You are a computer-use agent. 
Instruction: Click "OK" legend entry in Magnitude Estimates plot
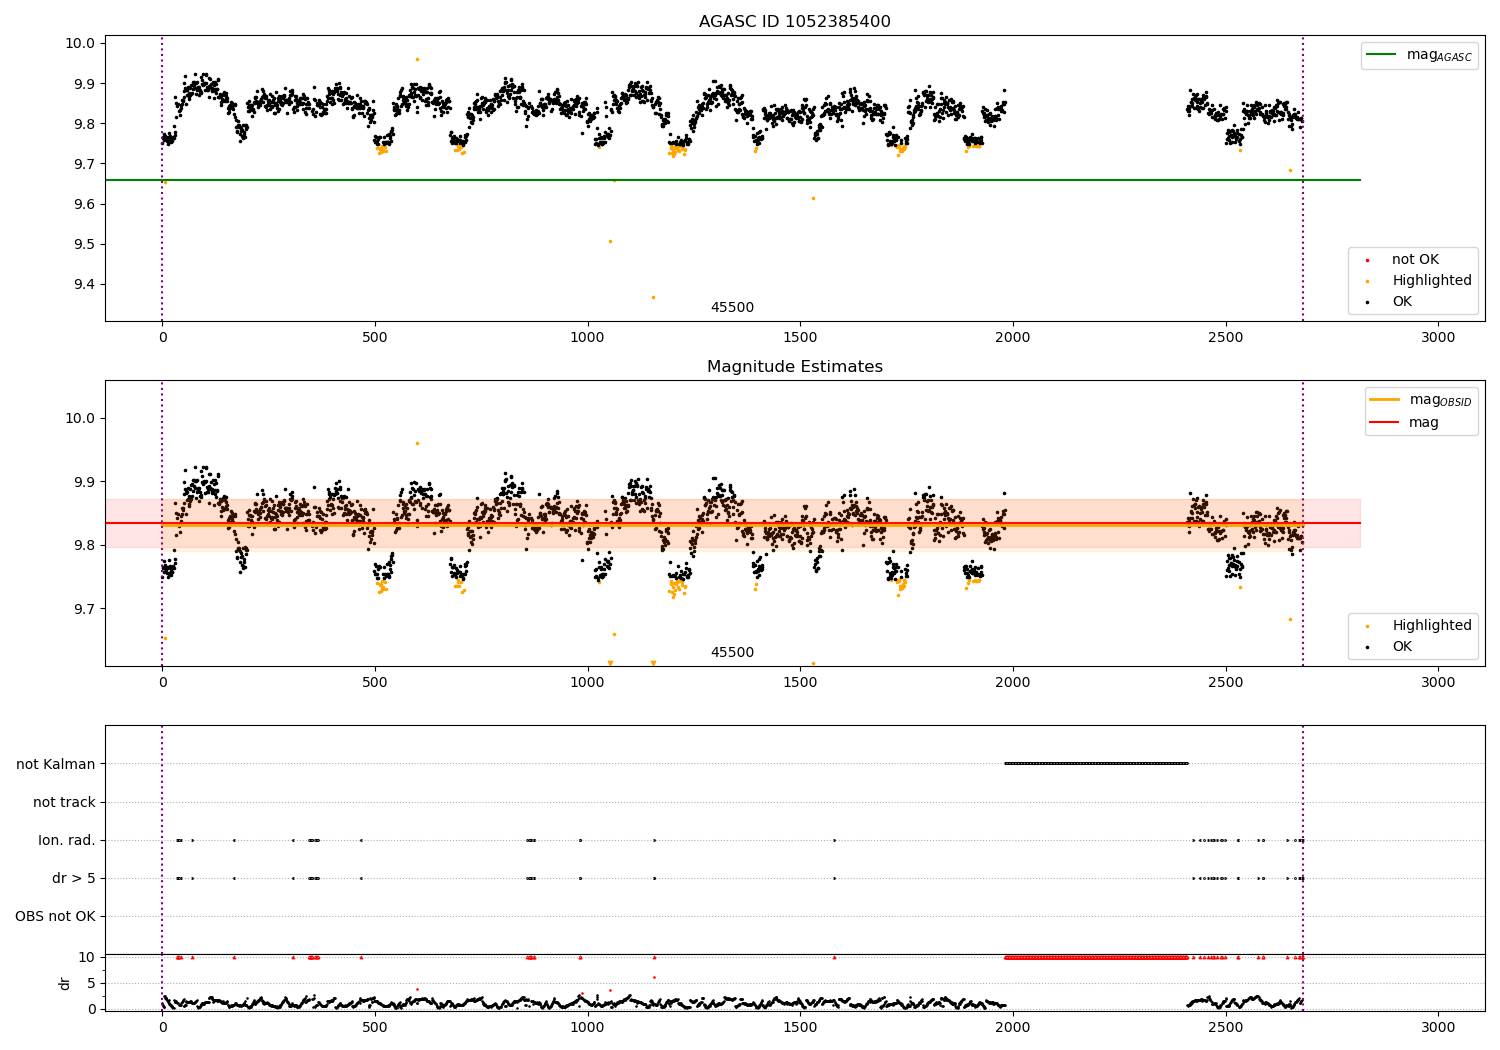[1402, 647]
